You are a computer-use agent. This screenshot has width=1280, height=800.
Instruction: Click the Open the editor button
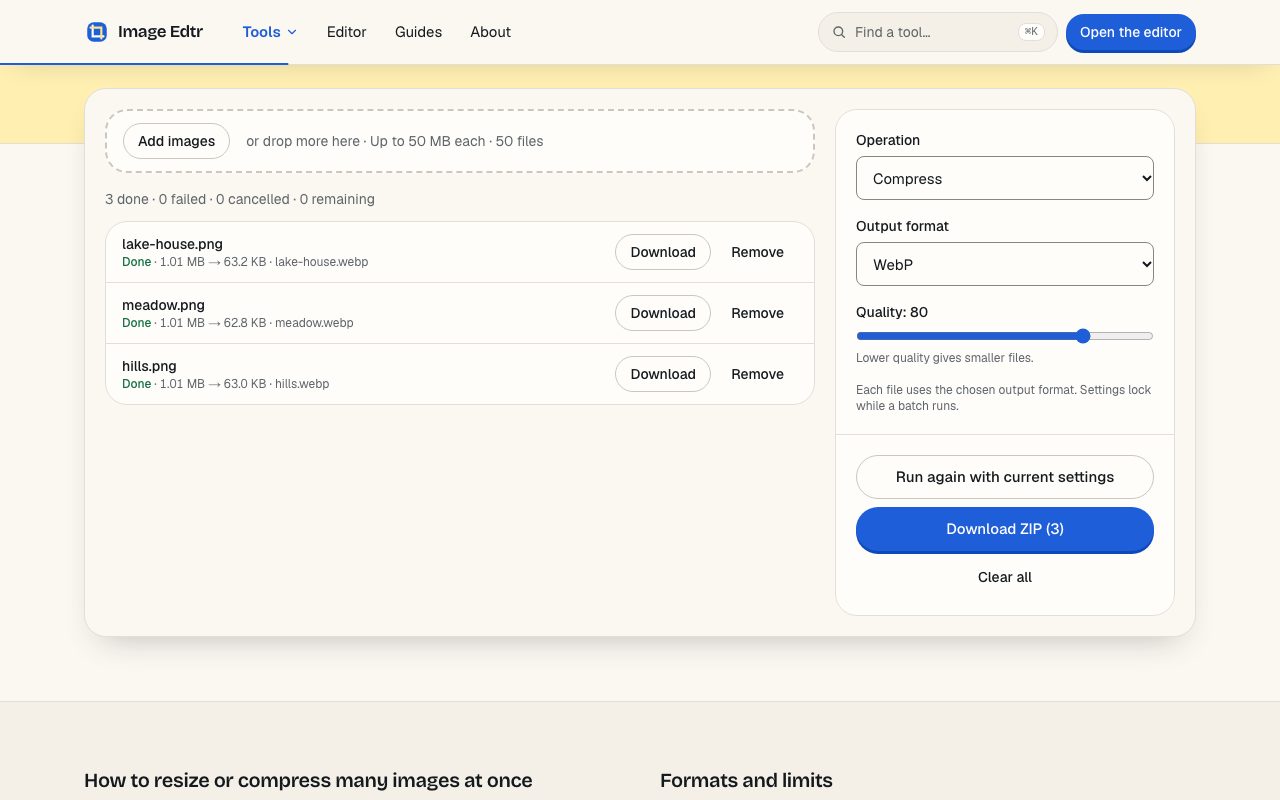pyautogui.click(x=1131, y=32)
